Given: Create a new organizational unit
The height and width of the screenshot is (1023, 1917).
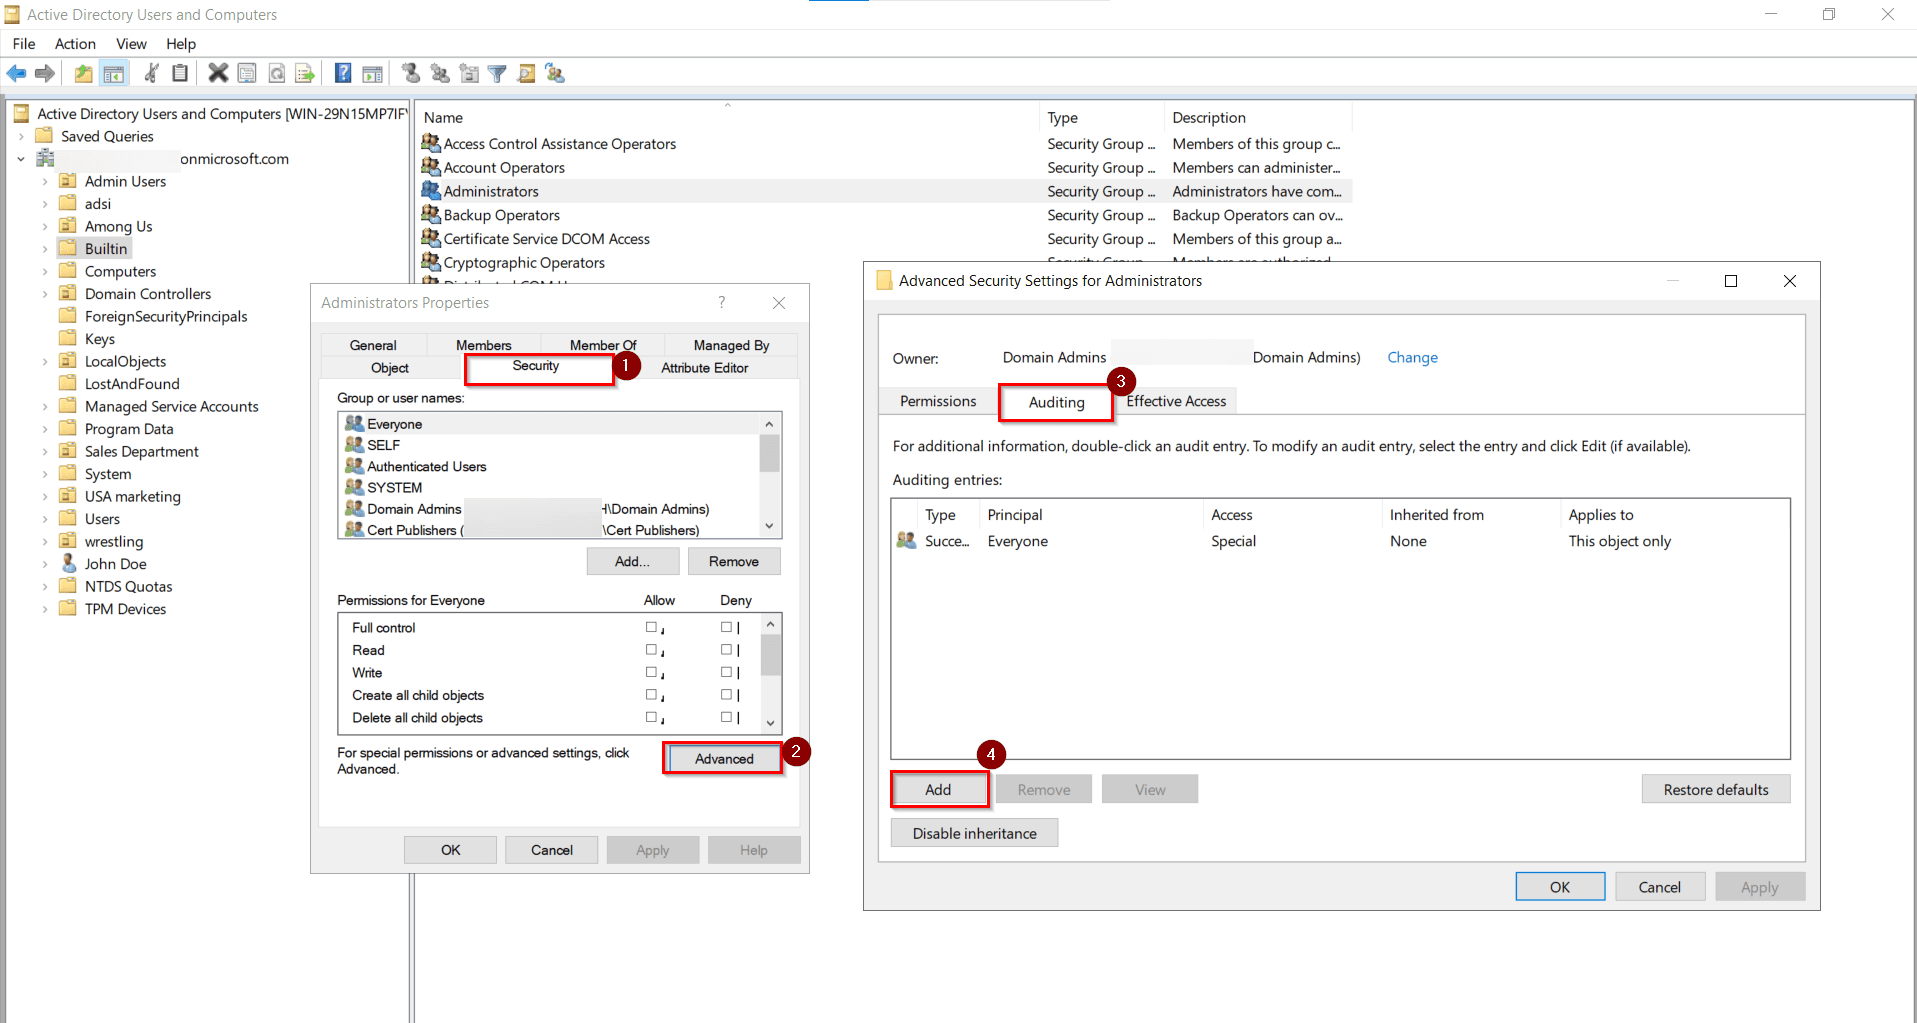Looking at the screenshot, I should 469,73.
